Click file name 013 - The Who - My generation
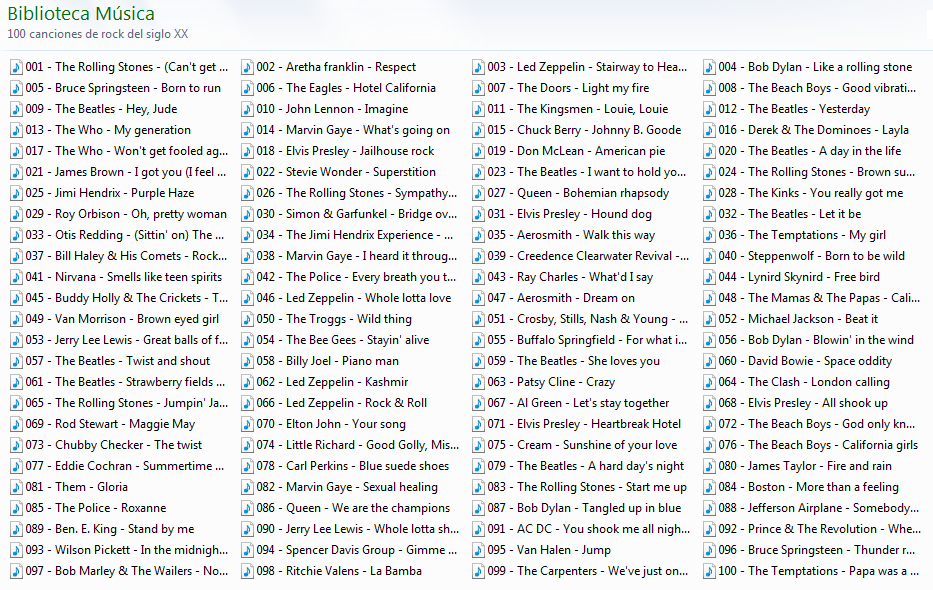The height and width of the screenshot is (590, 933). 108,130
